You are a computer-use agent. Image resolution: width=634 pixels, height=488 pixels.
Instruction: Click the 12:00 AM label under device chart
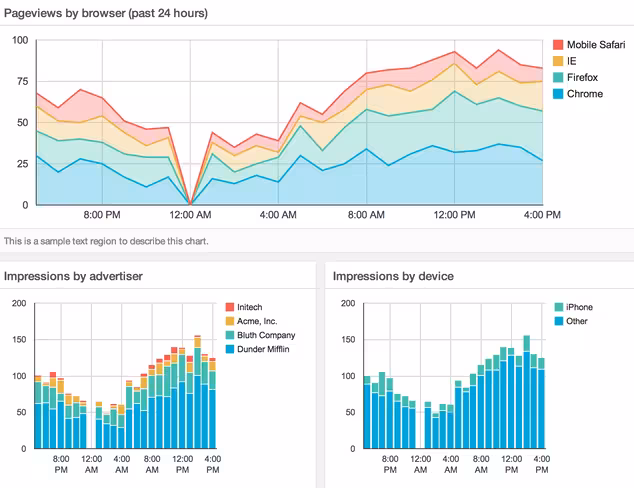421,465
